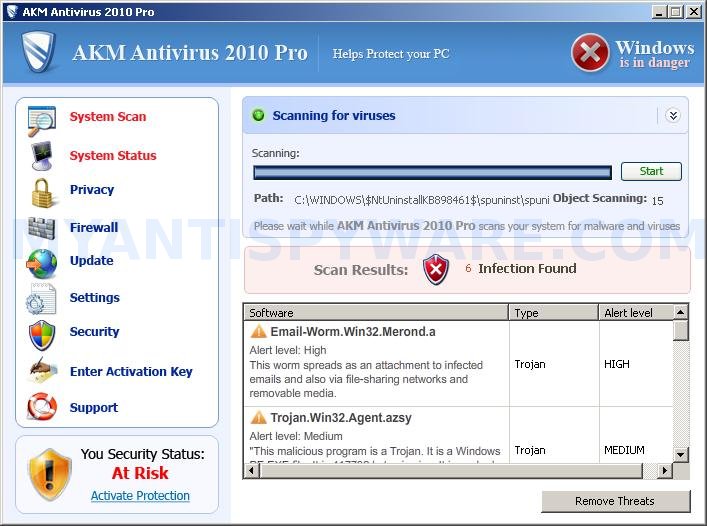Click the AKM Antivirus shield logo in header
This screenshot has width=707, height=526.
[x=40, y=52]
